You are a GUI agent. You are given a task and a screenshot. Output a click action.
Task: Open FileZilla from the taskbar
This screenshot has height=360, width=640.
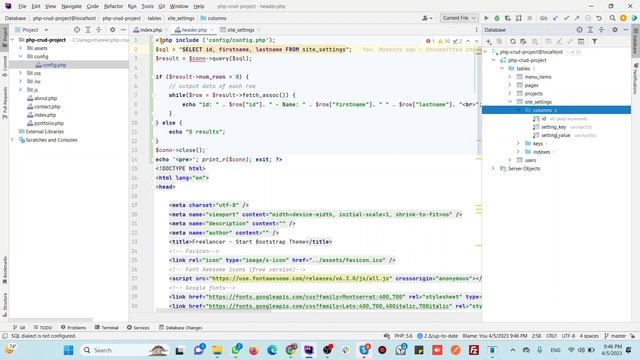click(x=474, y=350)
